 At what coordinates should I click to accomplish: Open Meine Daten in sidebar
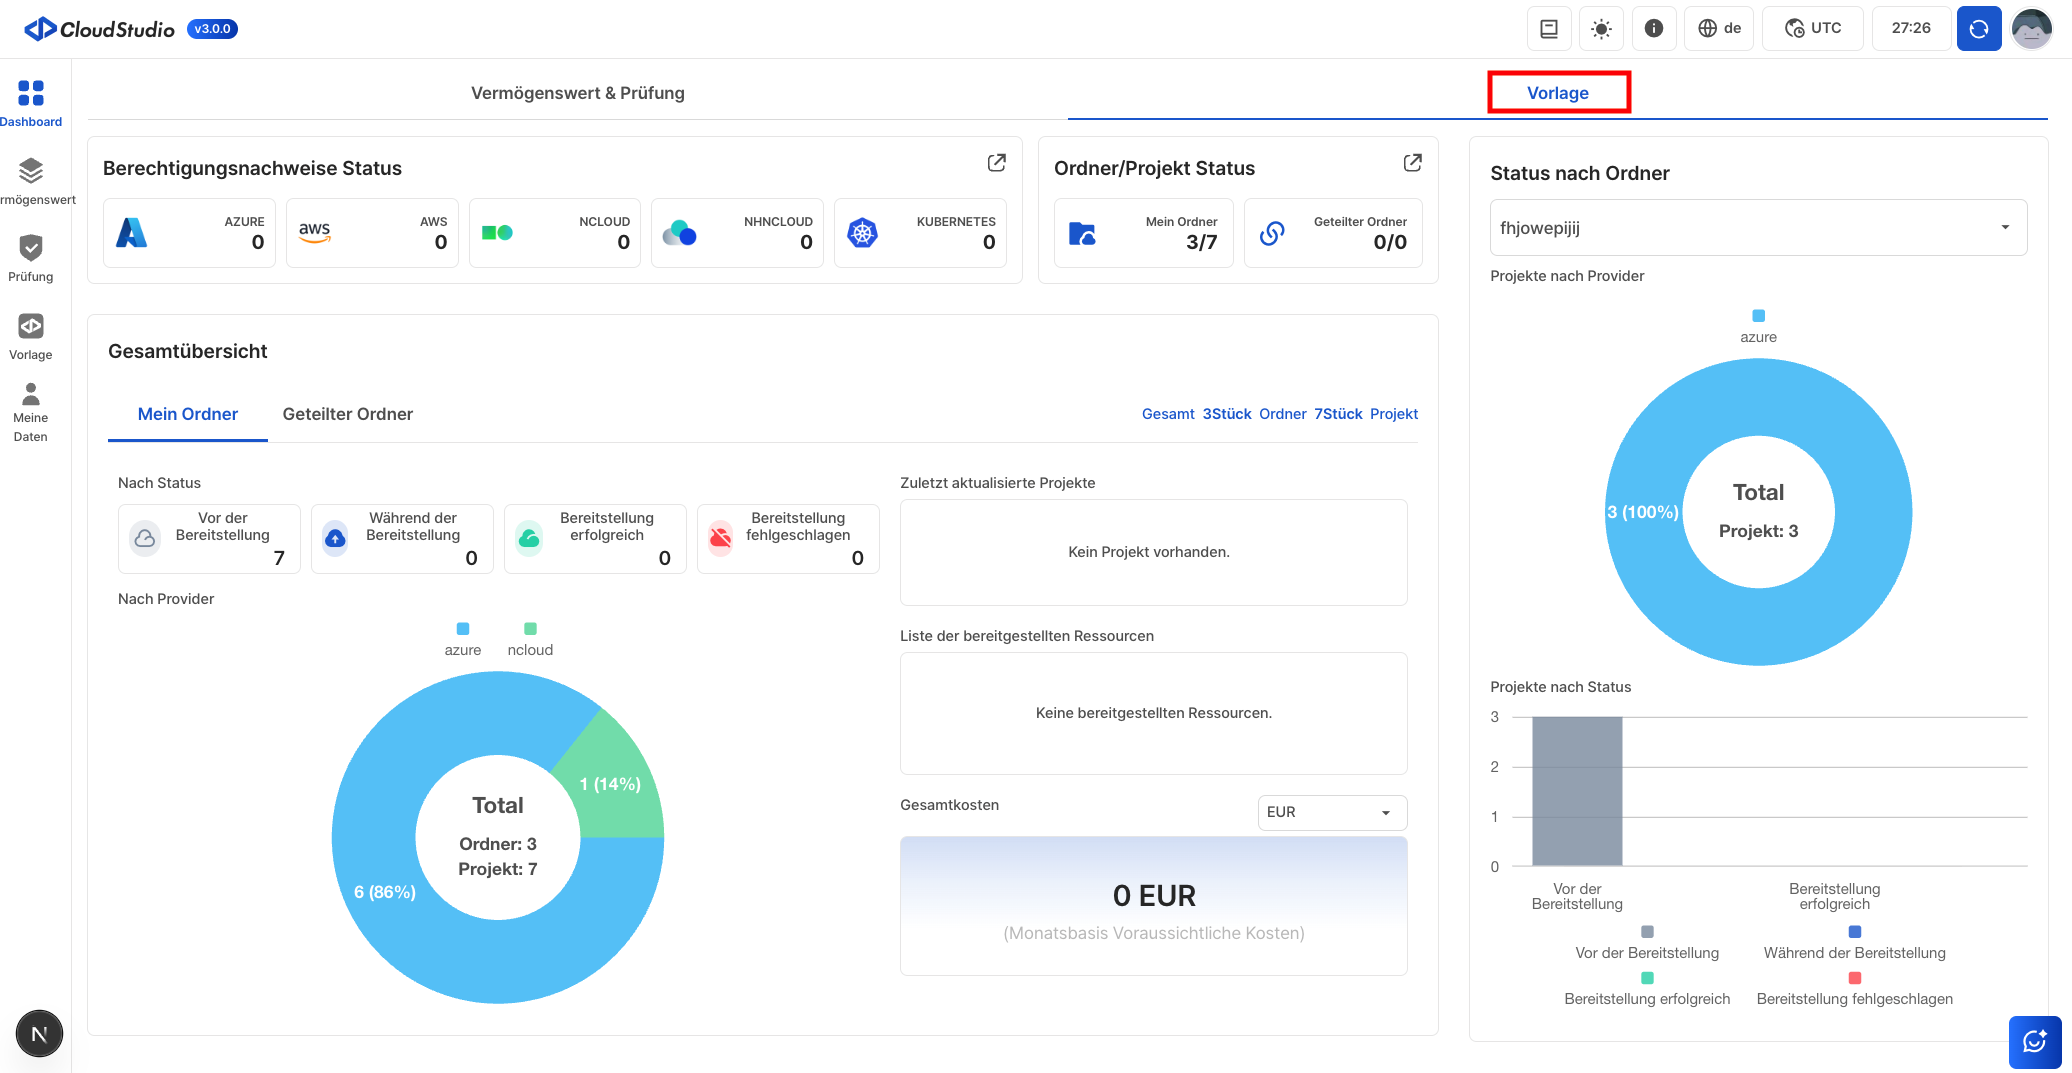click(31, 395)
